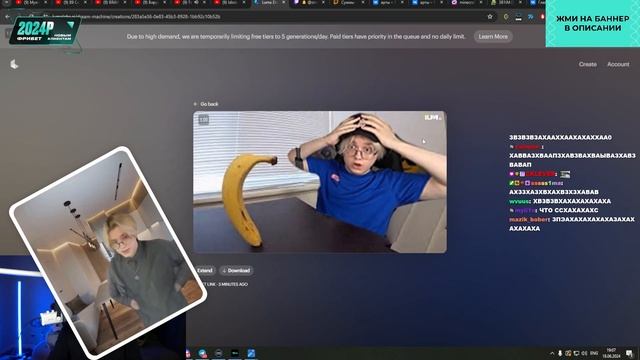Click the '3 MINUTES AGO' link text
640x360 pixels.
pyautogui.click(x=233, y=284)
